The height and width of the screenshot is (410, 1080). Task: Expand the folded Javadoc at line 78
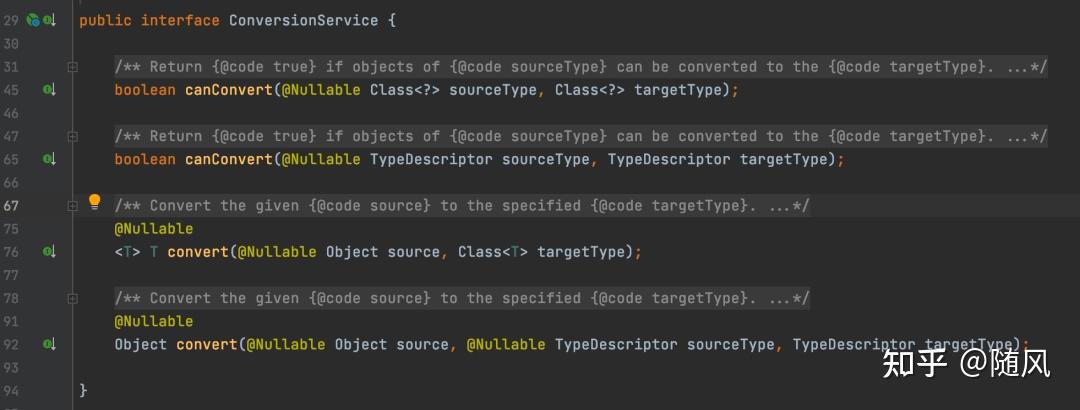(72, 298)
